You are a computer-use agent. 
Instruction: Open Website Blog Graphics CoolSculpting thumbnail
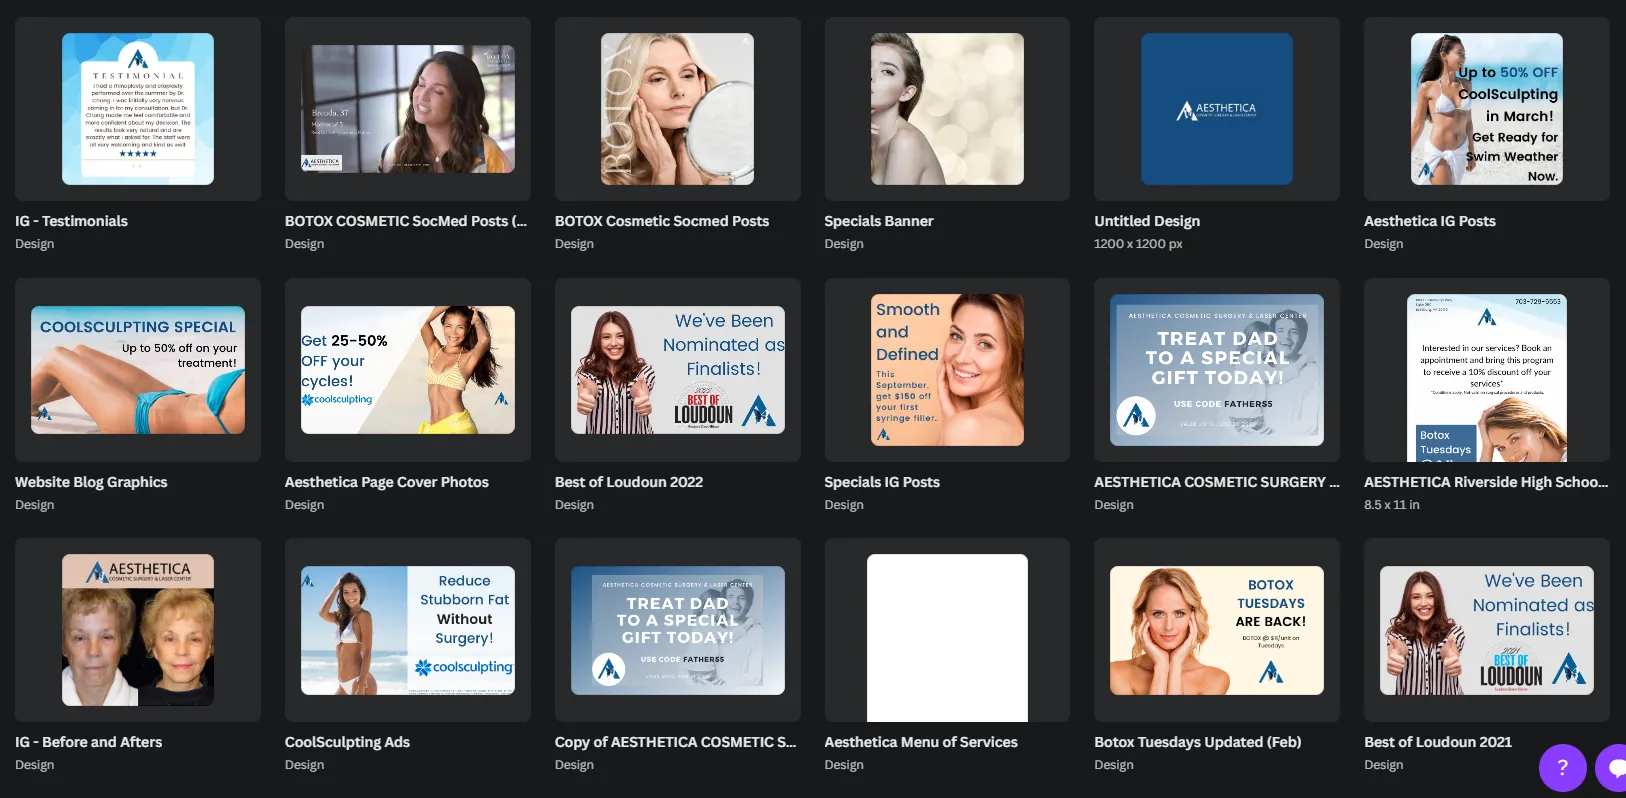click(x=138, y=370)
